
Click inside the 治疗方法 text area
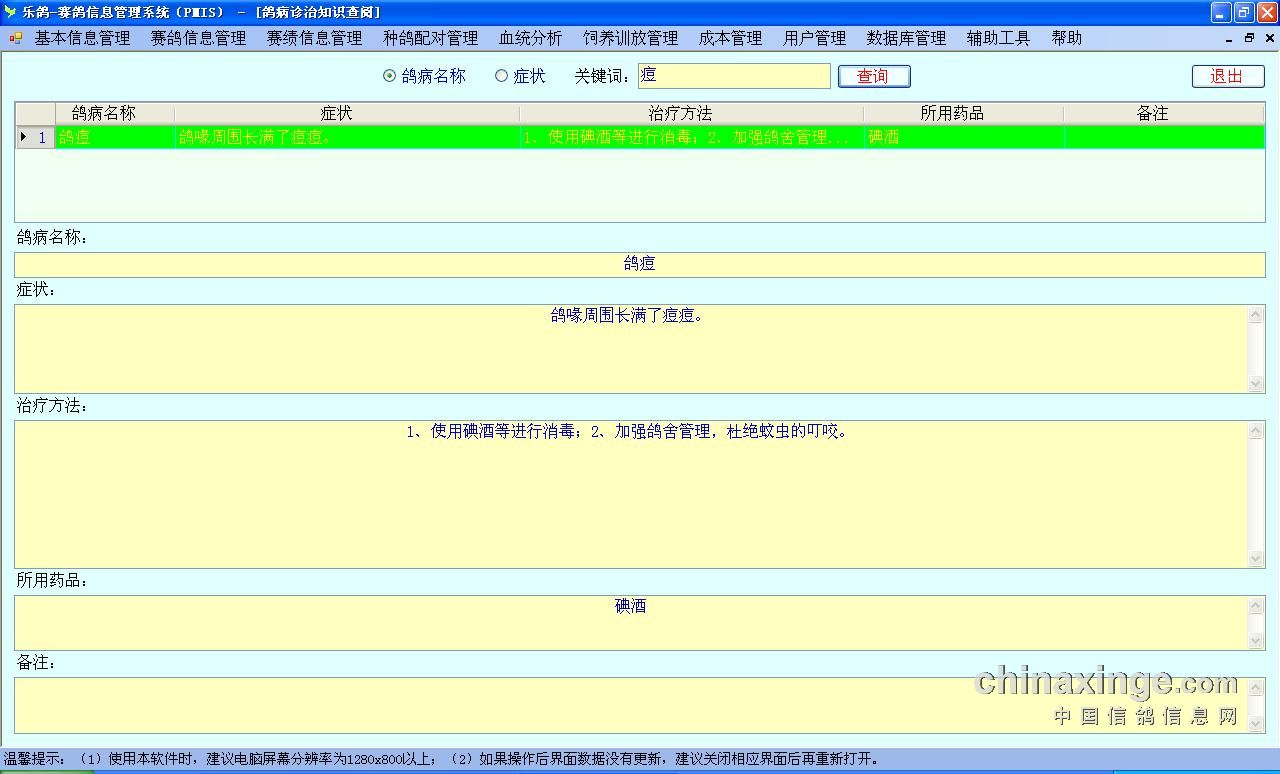point(631,494)
